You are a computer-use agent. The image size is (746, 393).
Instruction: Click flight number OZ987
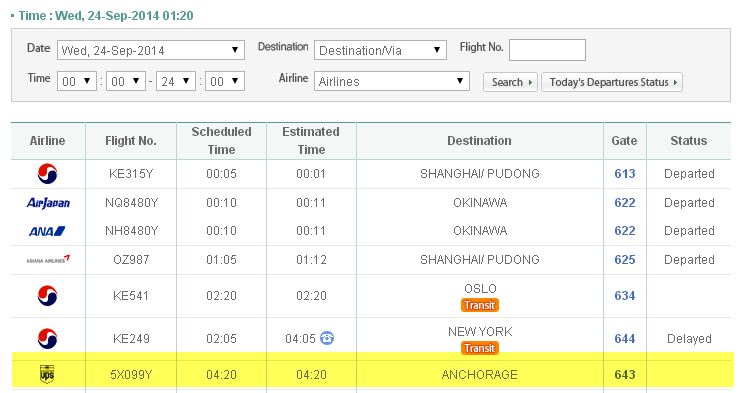(131, 260)
